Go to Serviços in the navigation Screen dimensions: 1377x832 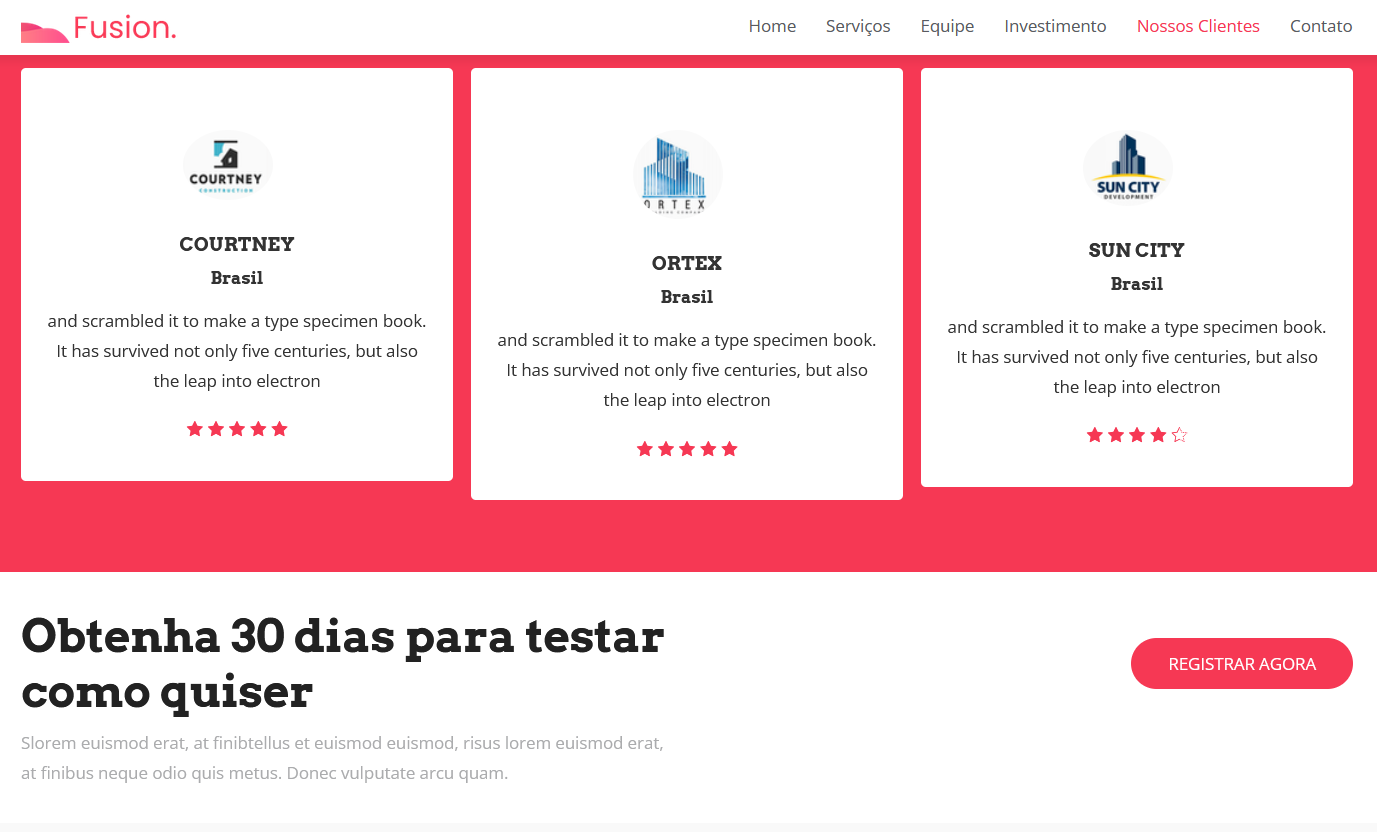tap(858, 26)
